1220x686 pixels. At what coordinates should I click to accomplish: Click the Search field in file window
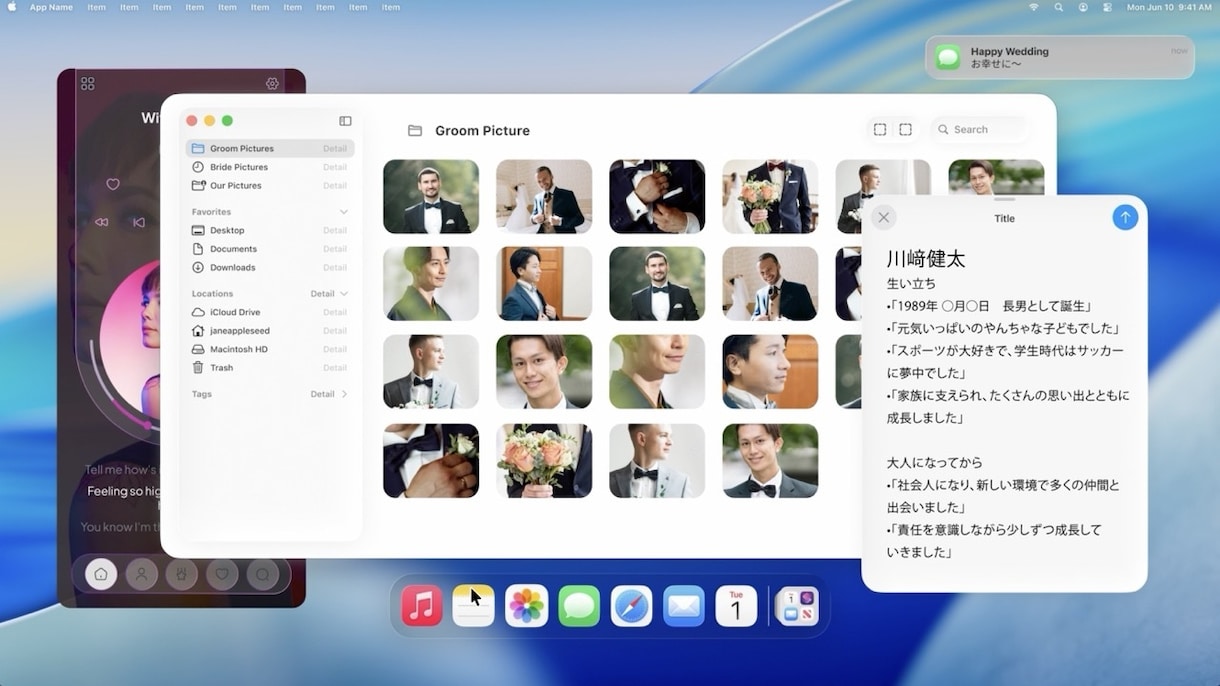tap(980, 129)
